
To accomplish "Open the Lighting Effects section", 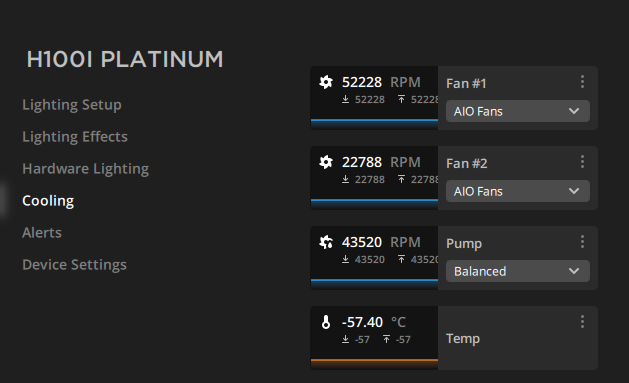I will 75,137.
